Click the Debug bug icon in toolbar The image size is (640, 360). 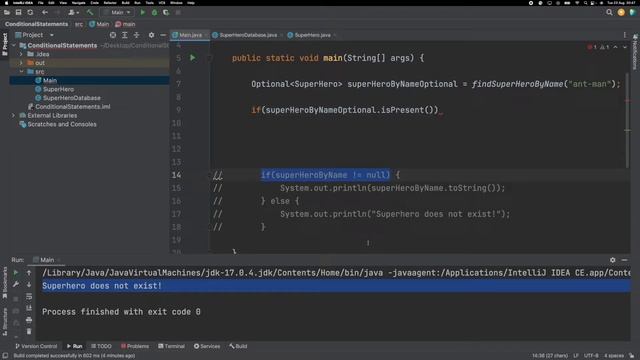click(x=154, y=13)
